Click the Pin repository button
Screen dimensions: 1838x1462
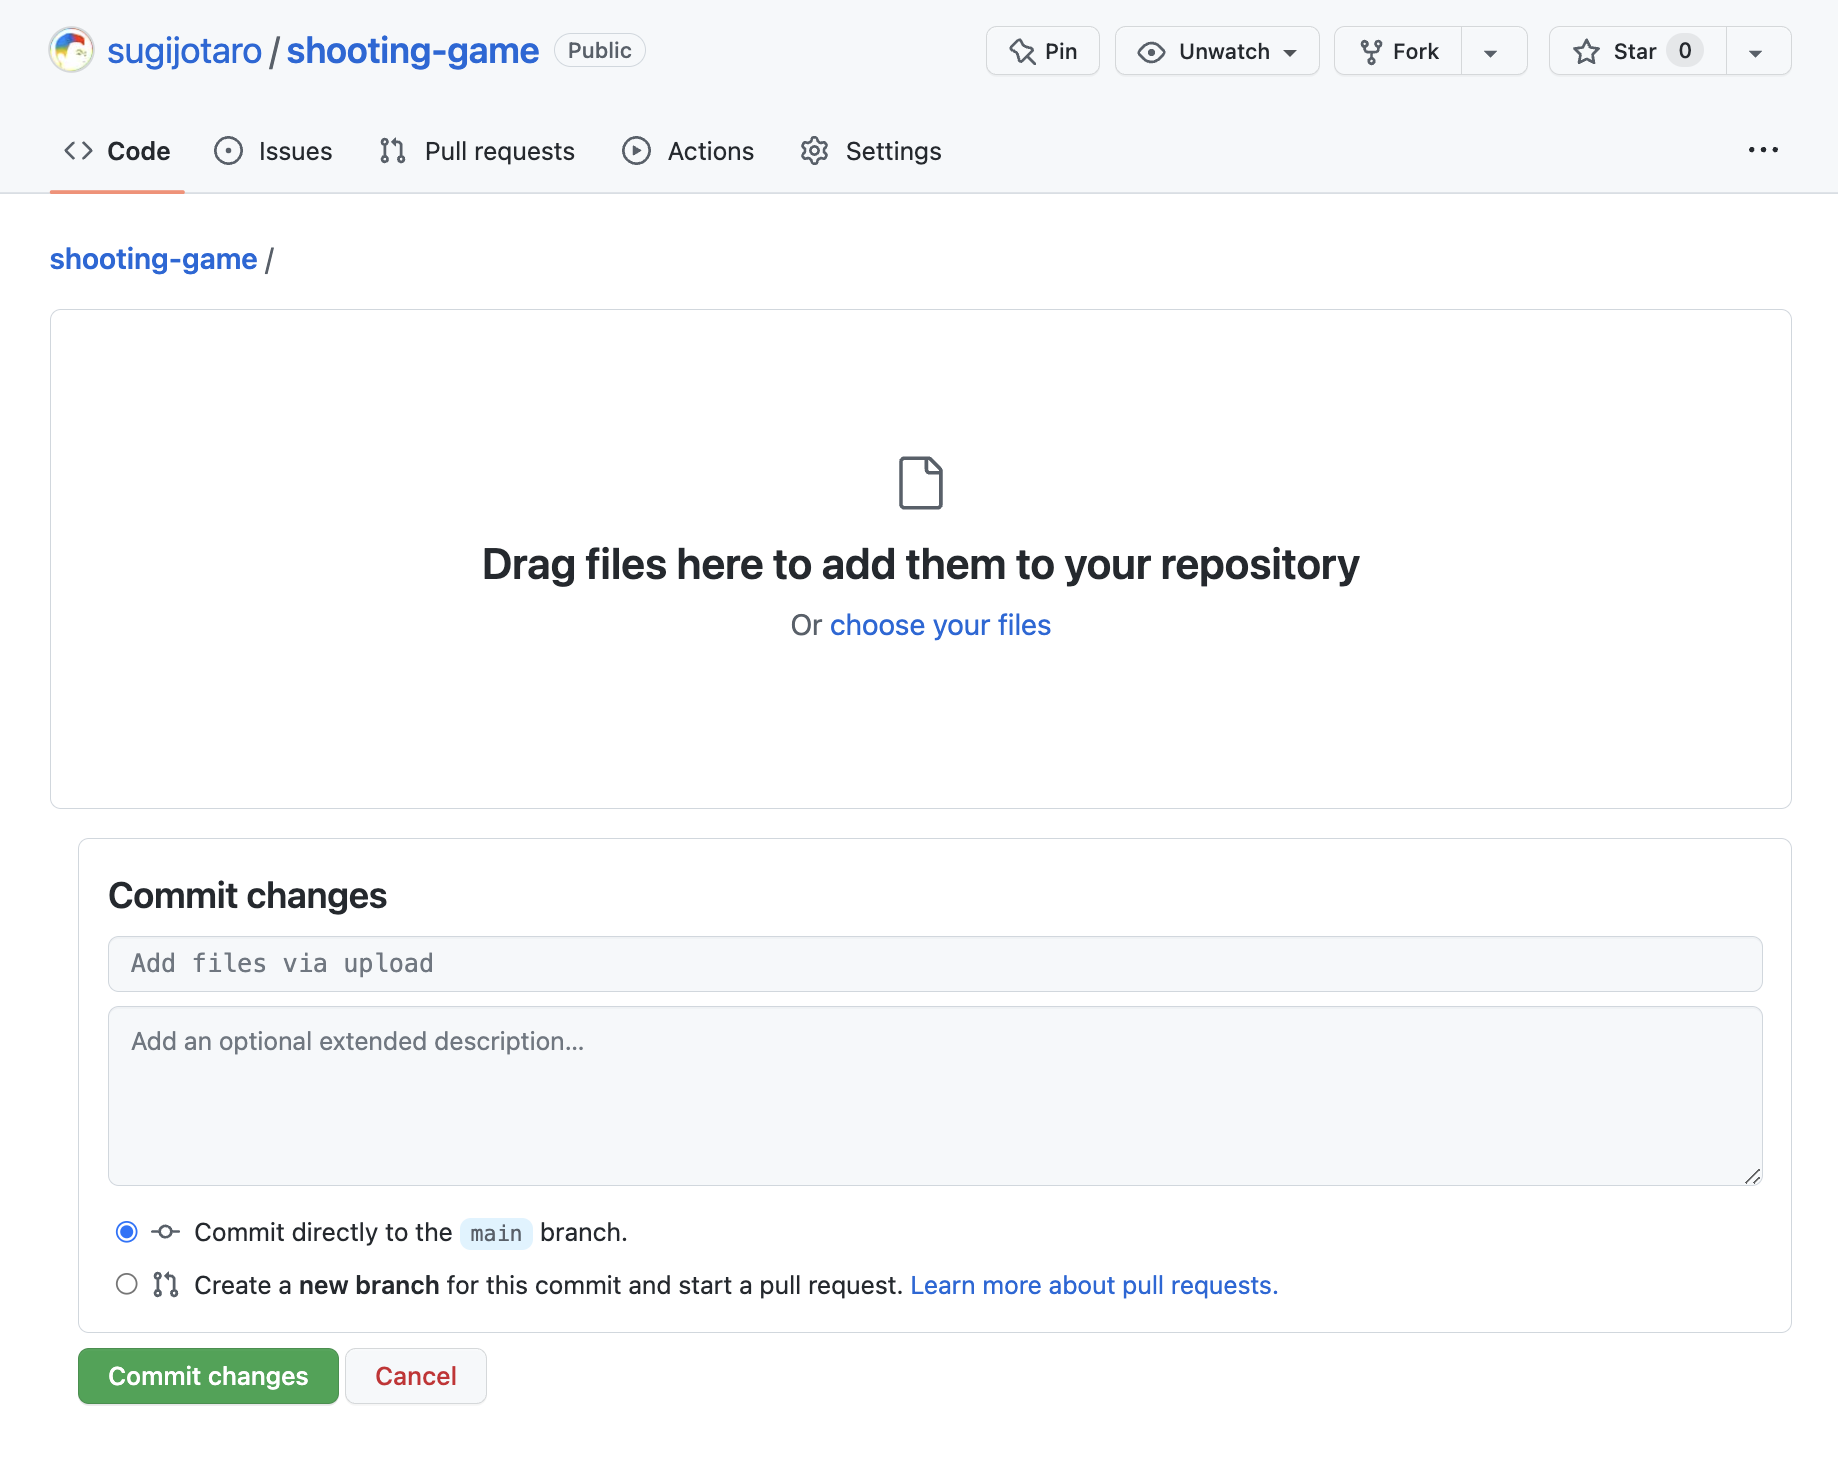[1042, 51]
